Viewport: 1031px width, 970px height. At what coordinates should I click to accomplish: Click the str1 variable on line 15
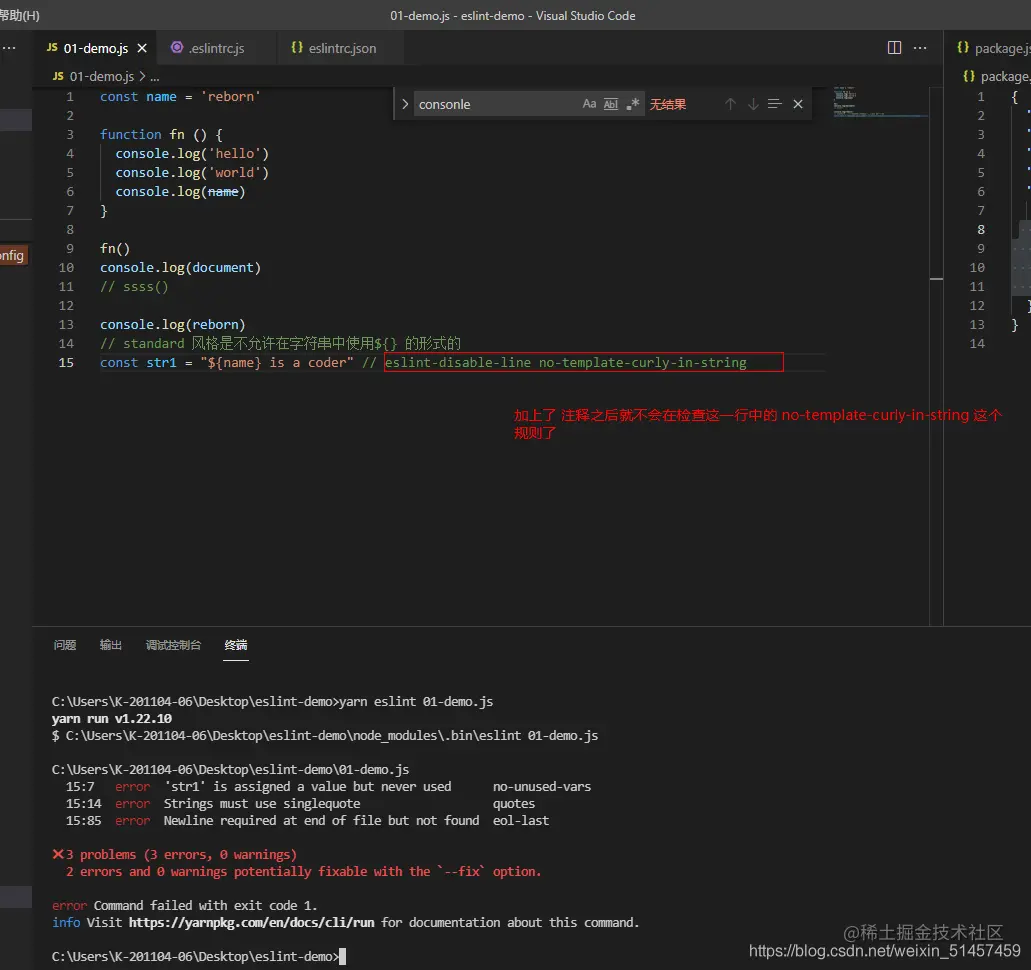tap(161, 362)
